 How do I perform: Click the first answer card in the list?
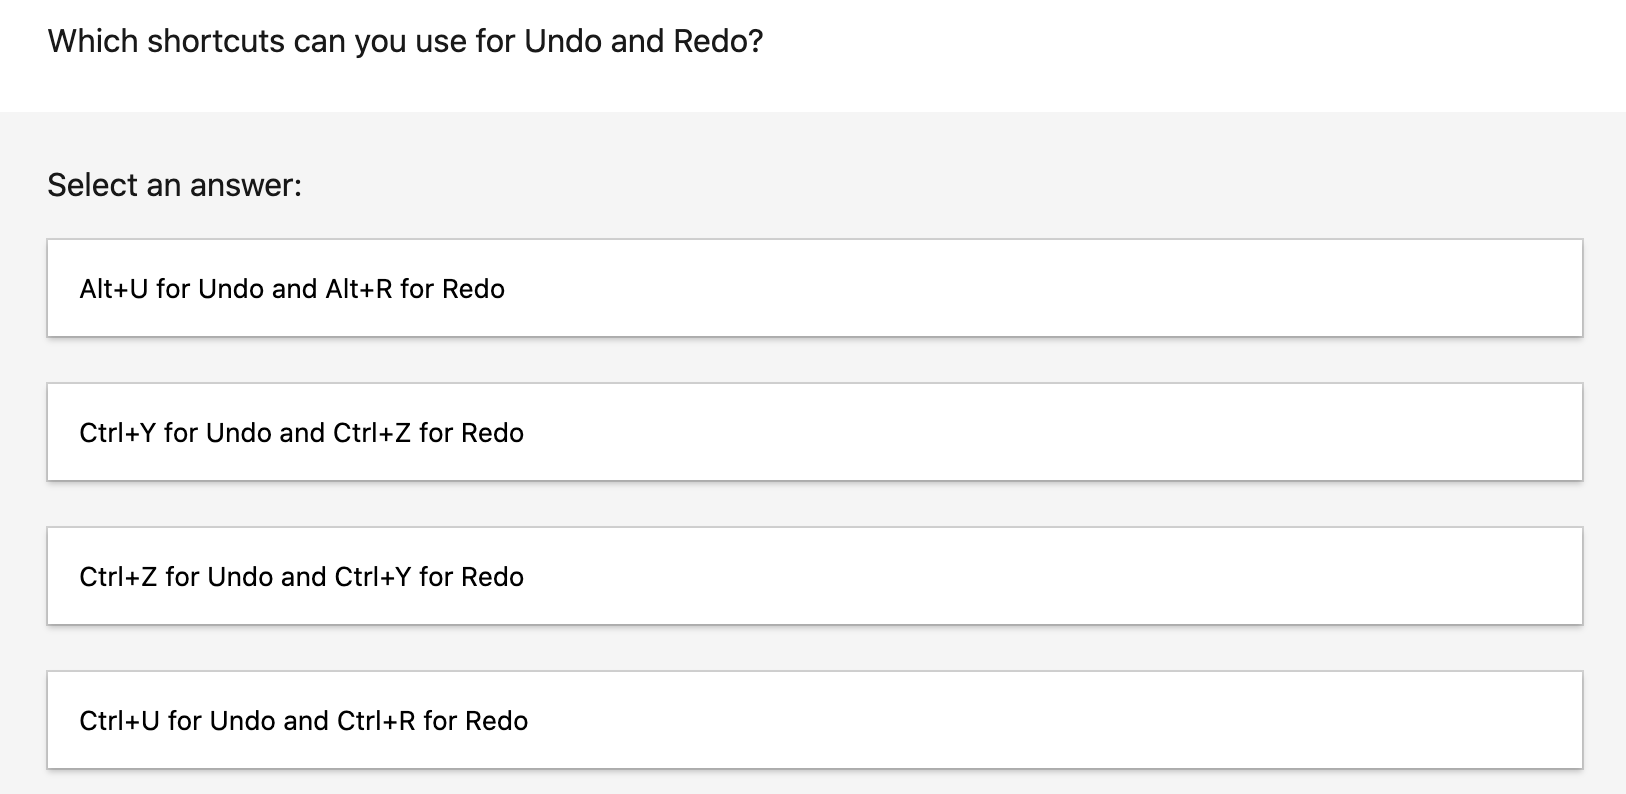point(814,288)
